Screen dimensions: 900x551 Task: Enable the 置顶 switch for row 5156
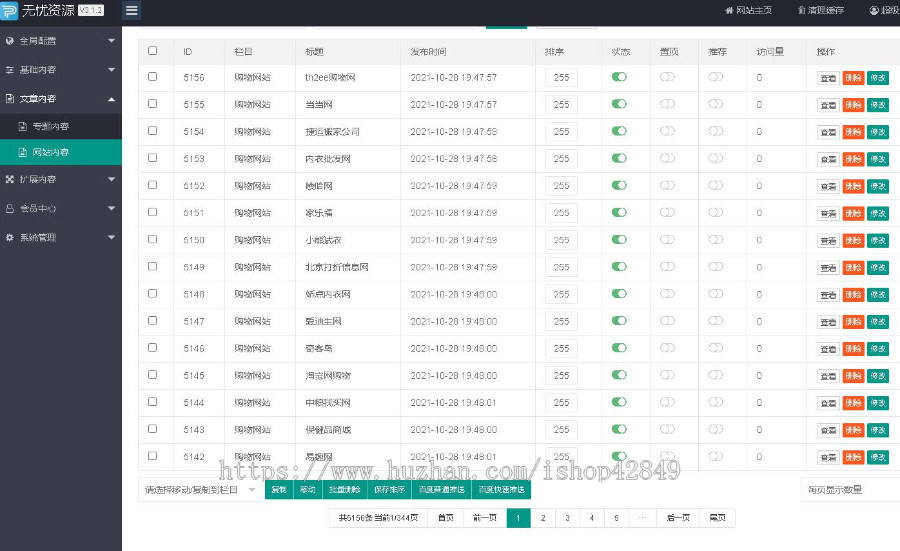click(x=668, y=76)
